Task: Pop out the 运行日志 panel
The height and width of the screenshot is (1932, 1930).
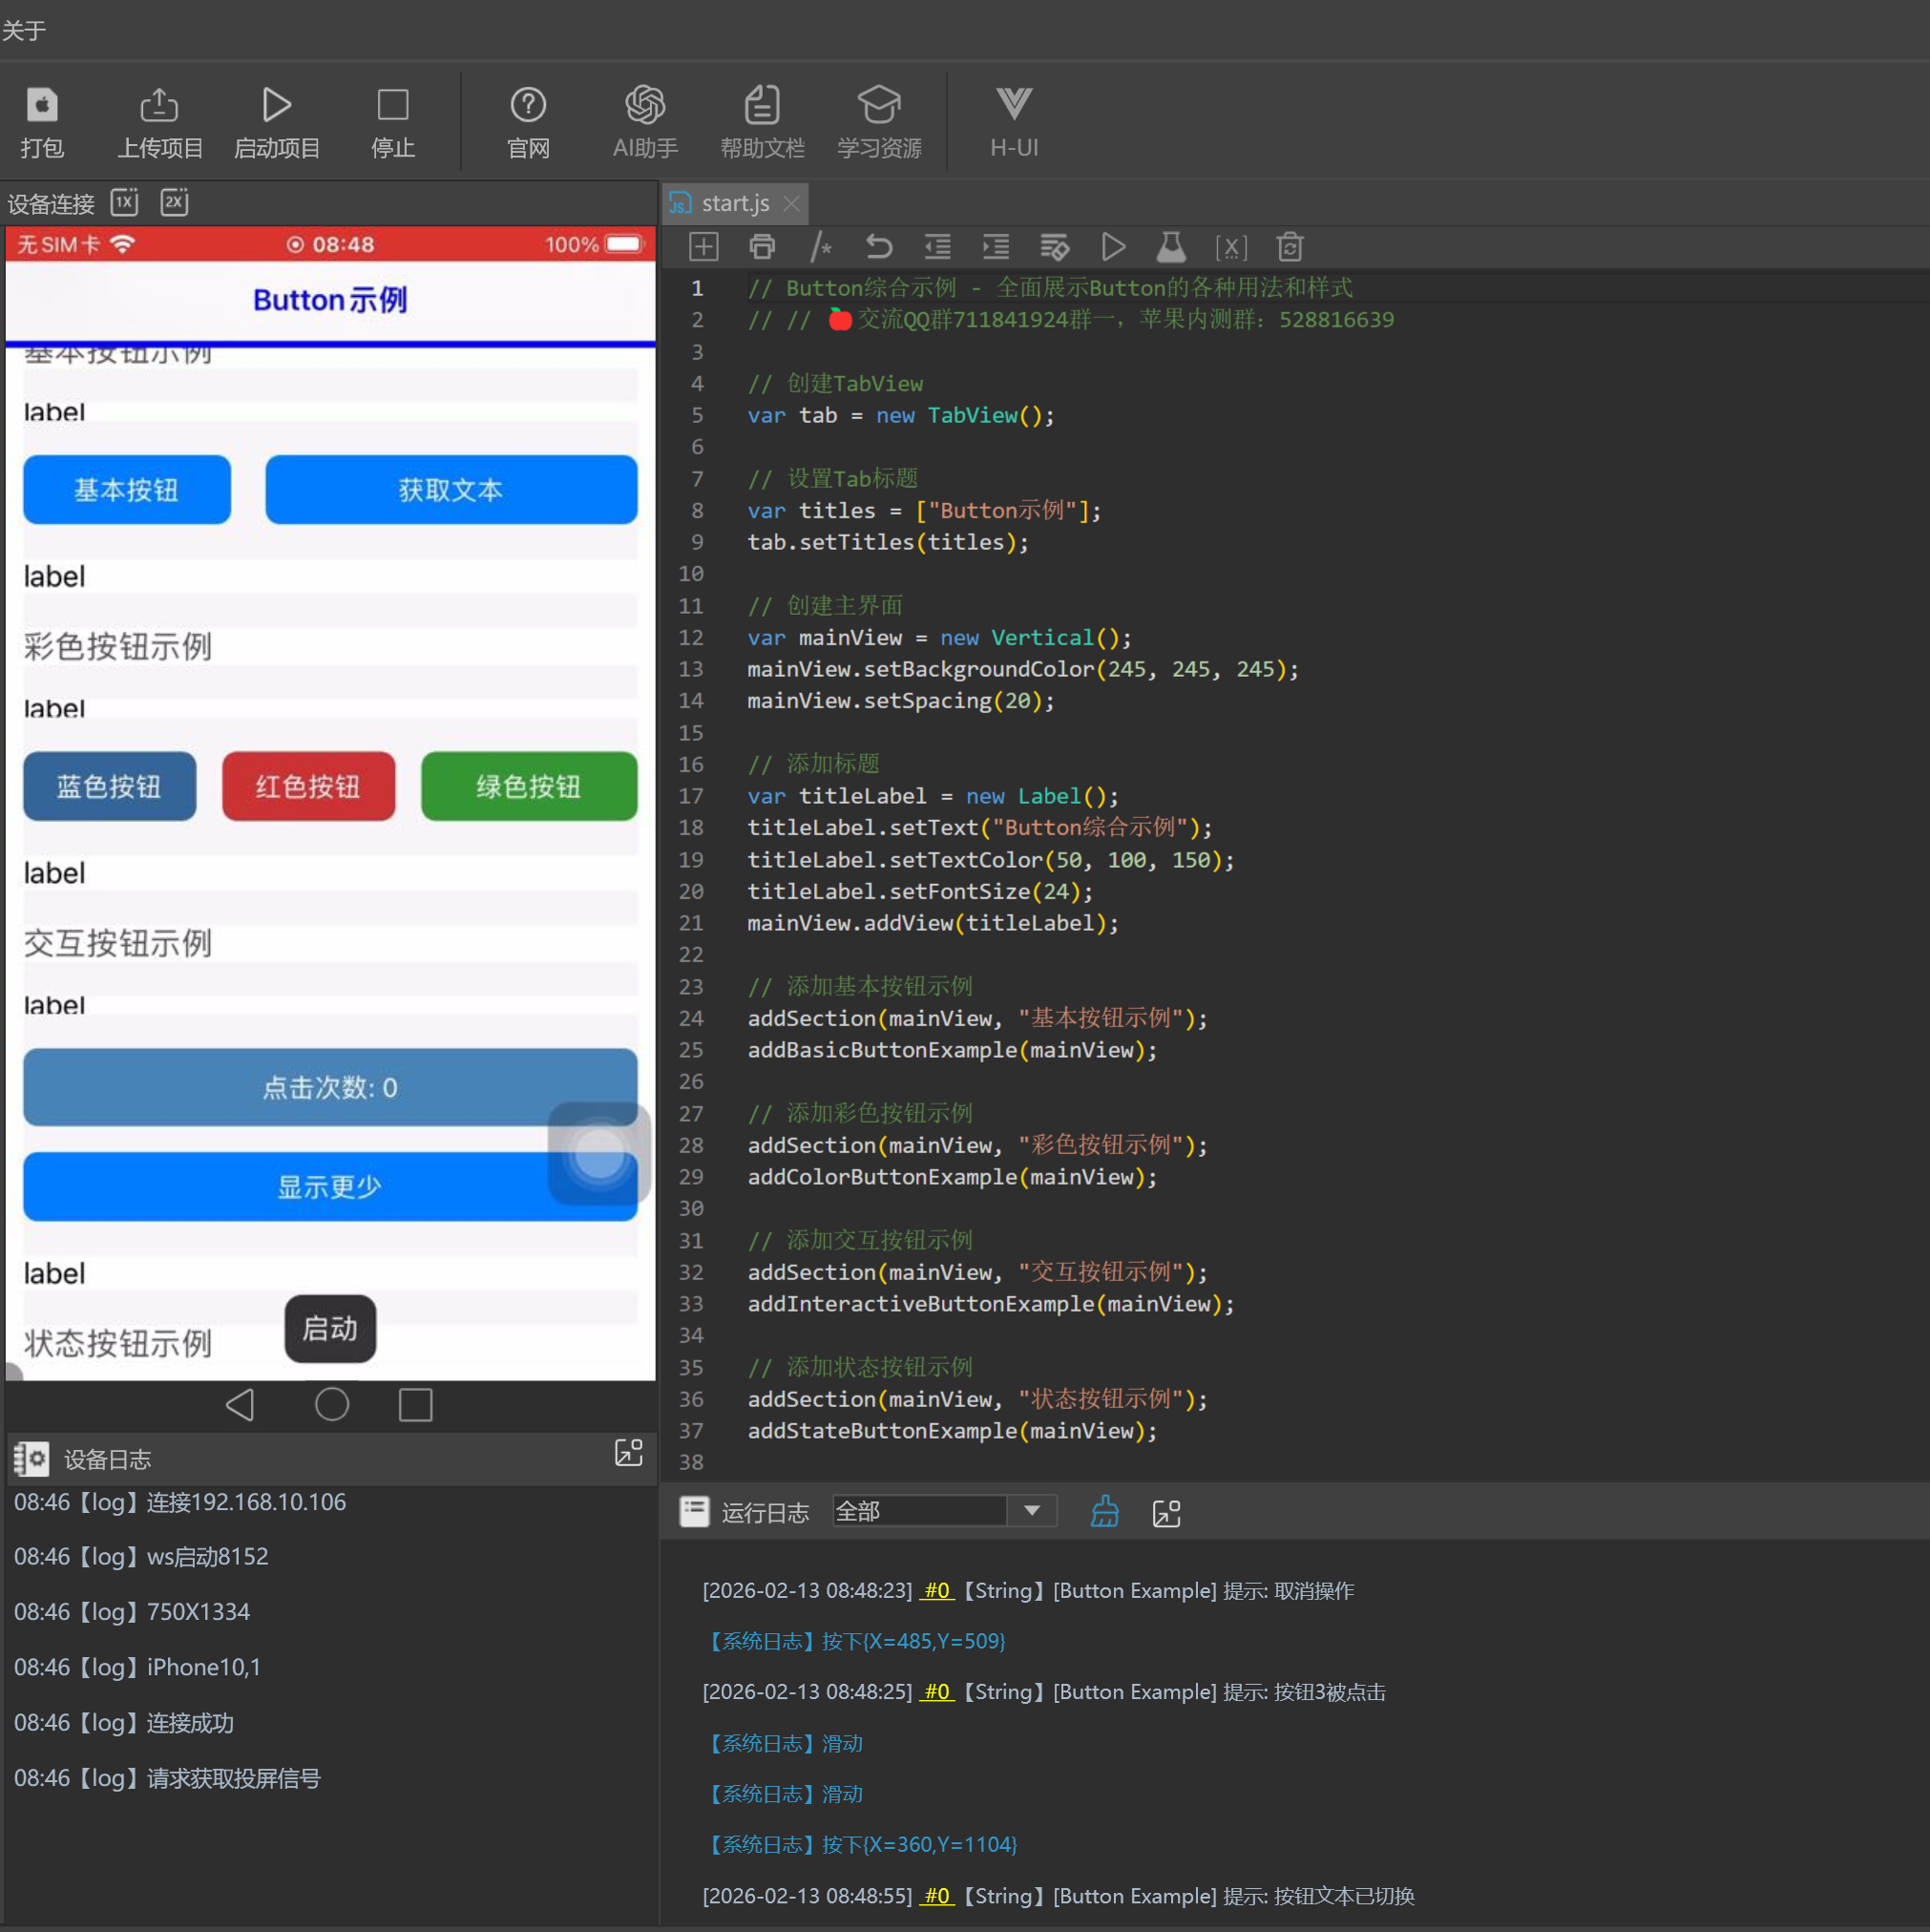Action: tap(1166, 1513)
